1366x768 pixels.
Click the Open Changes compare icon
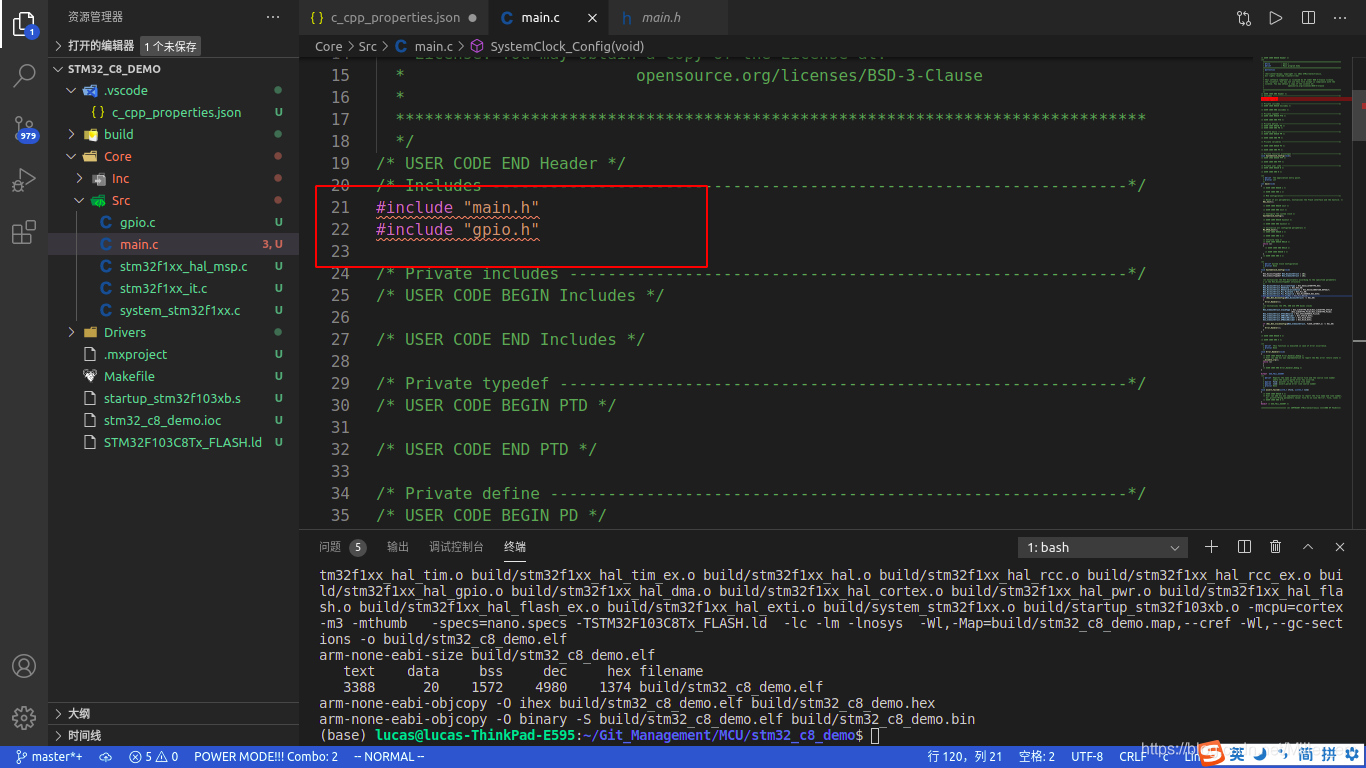pos(1243,18)
